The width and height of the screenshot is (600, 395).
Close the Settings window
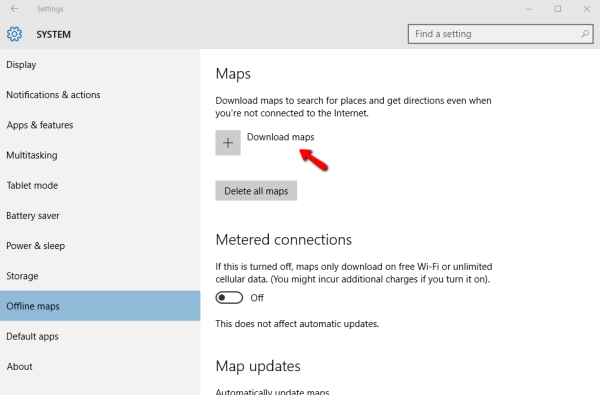pos(587,9)
